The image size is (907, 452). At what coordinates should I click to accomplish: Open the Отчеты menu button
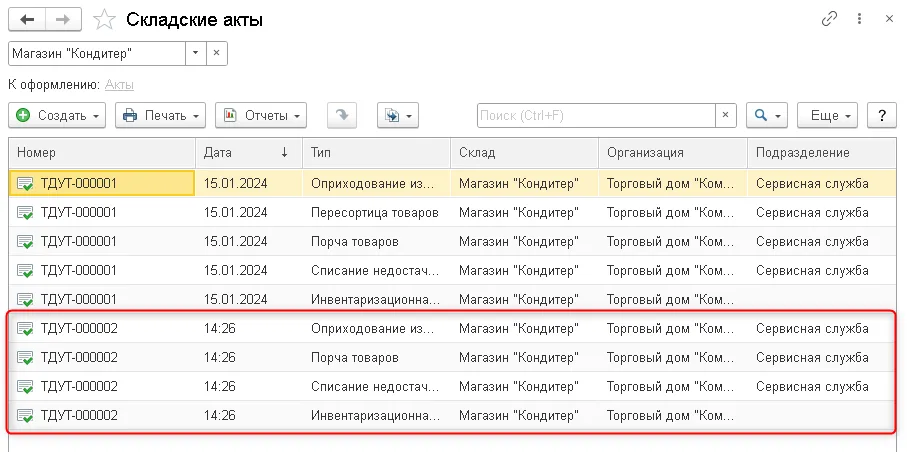pos(261,115)
